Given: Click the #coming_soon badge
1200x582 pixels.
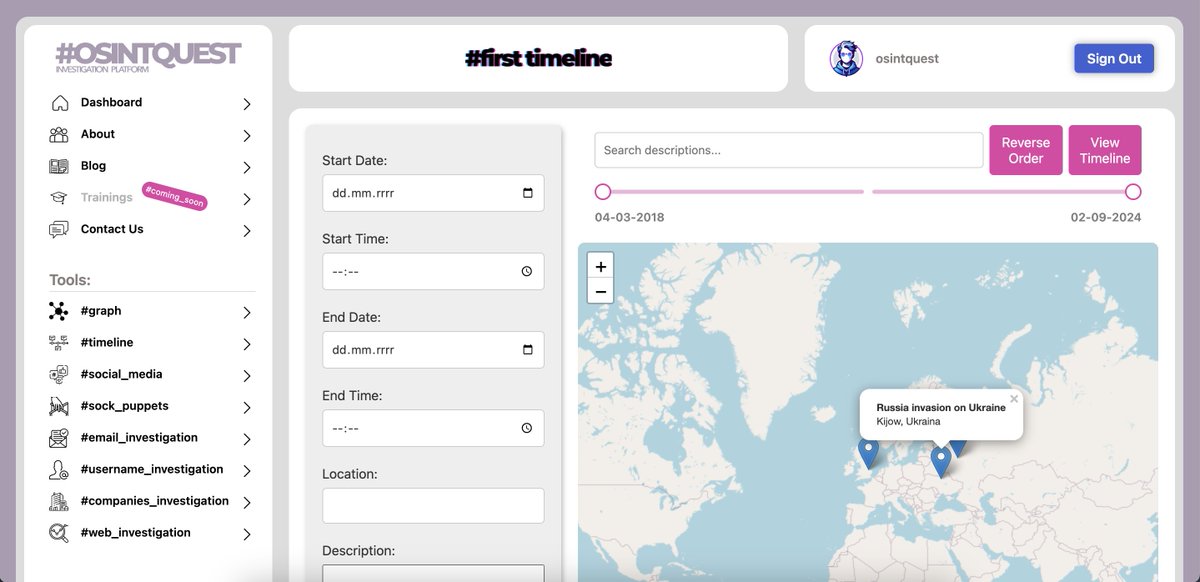Looking at the screenshot, I should click(174, 196).
